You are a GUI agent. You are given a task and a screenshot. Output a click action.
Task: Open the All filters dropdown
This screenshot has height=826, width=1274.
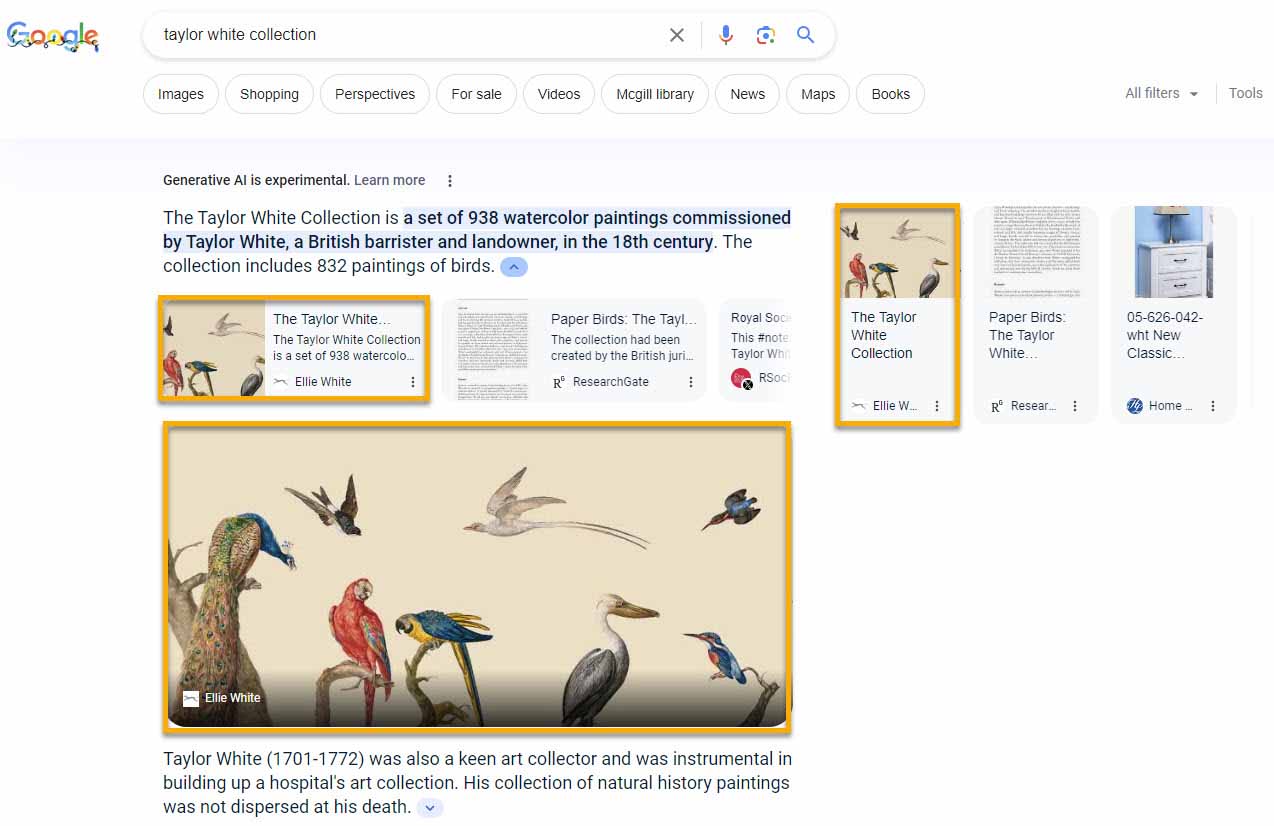pyautogui.click(x=1161, y=93)
